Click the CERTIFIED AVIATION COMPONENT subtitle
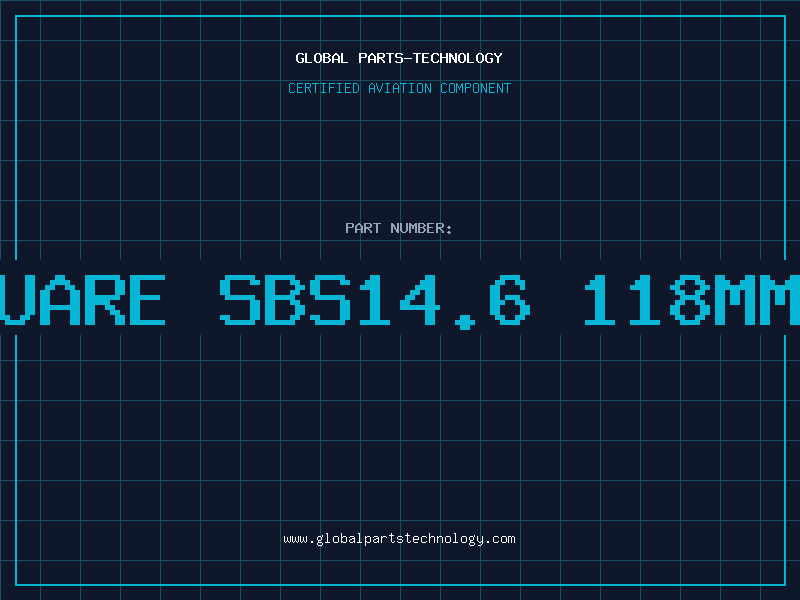800x600 pixels. click(399, 88)
